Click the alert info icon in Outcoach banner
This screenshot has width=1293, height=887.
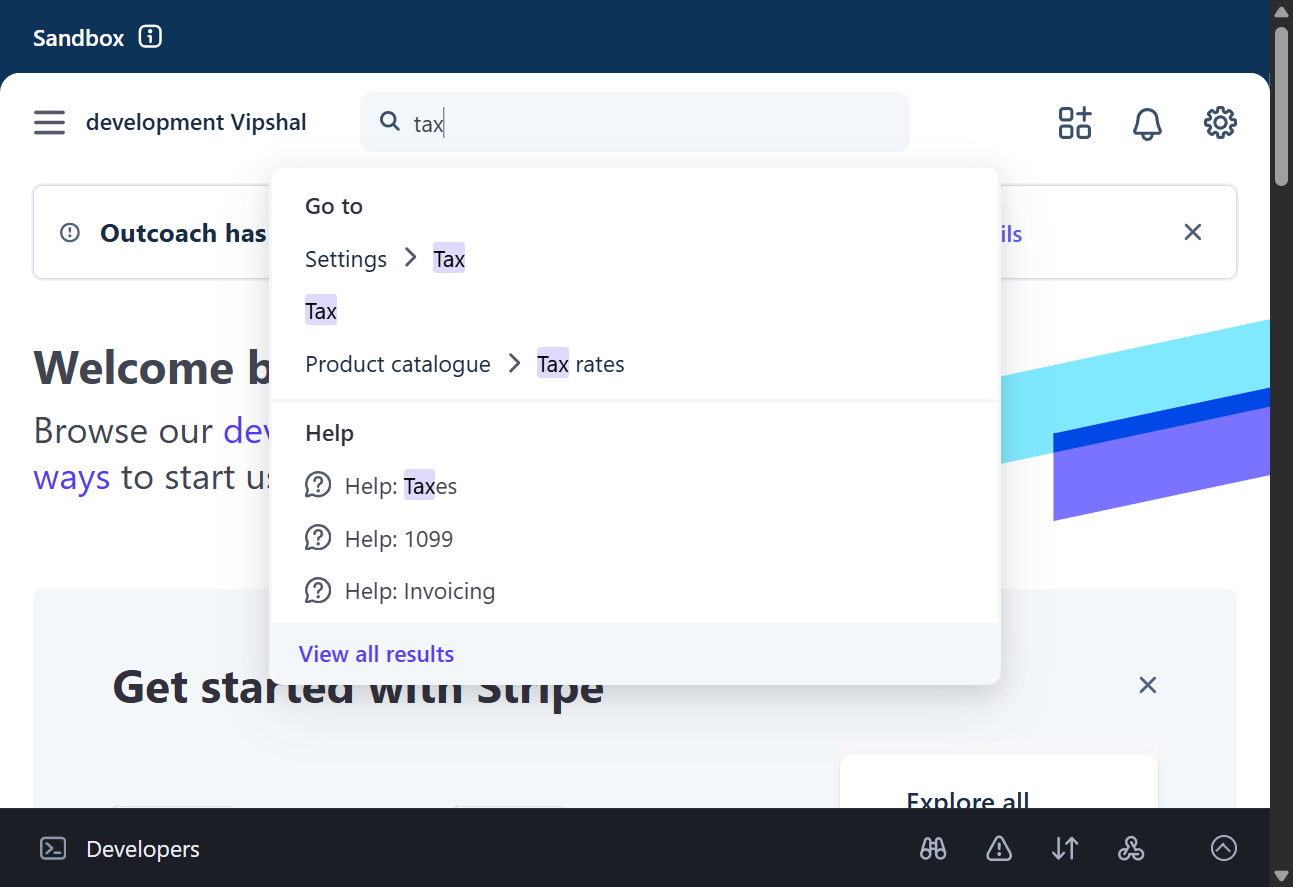click(x=70, y=232)
